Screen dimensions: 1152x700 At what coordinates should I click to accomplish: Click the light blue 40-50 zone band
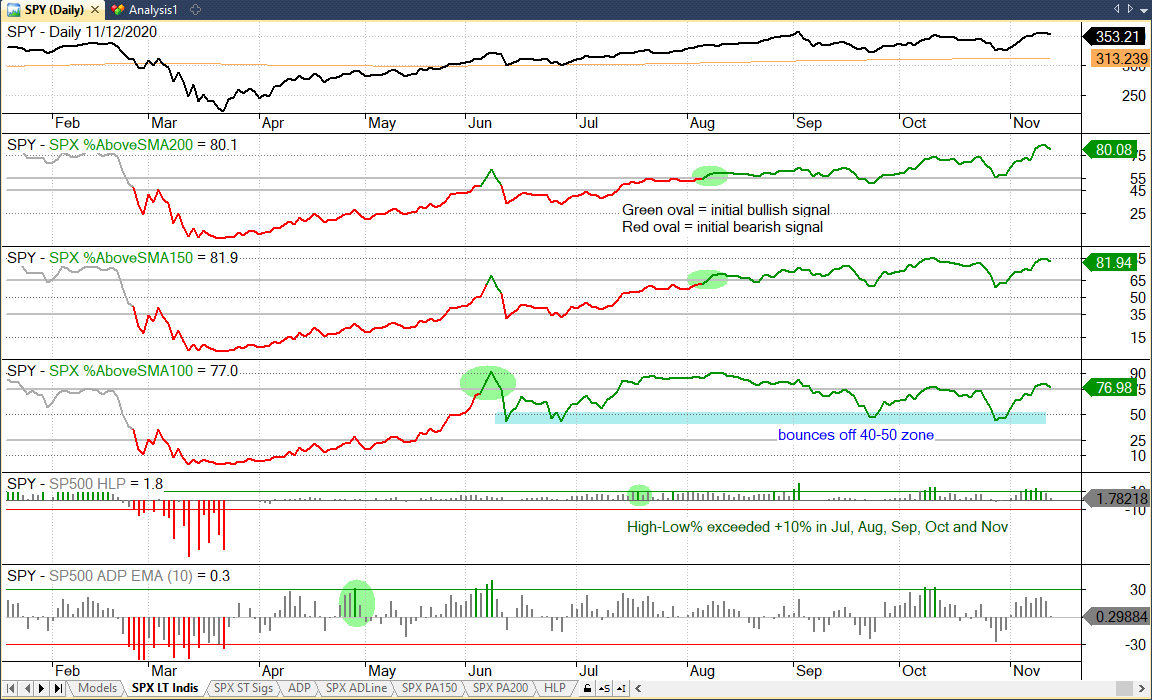pyautogui.click(x=770, y=418)
